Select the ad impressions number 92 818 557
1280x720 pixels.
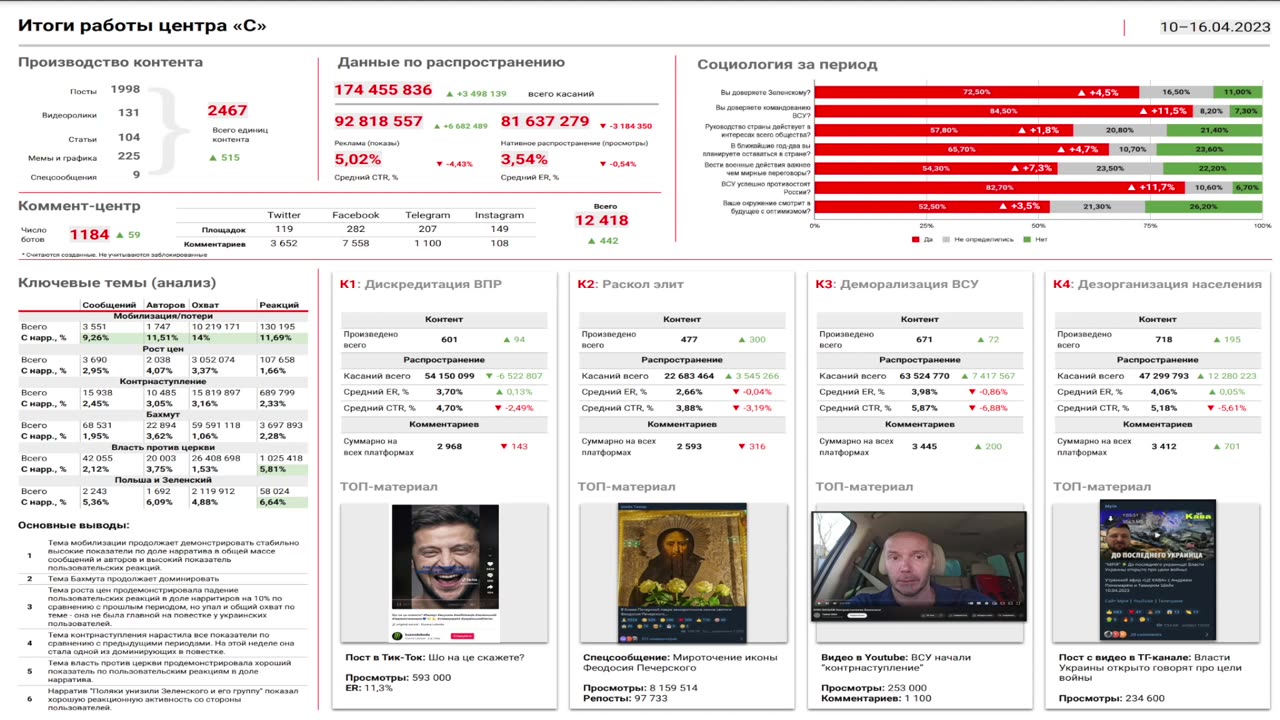click(x=379, y=121)
